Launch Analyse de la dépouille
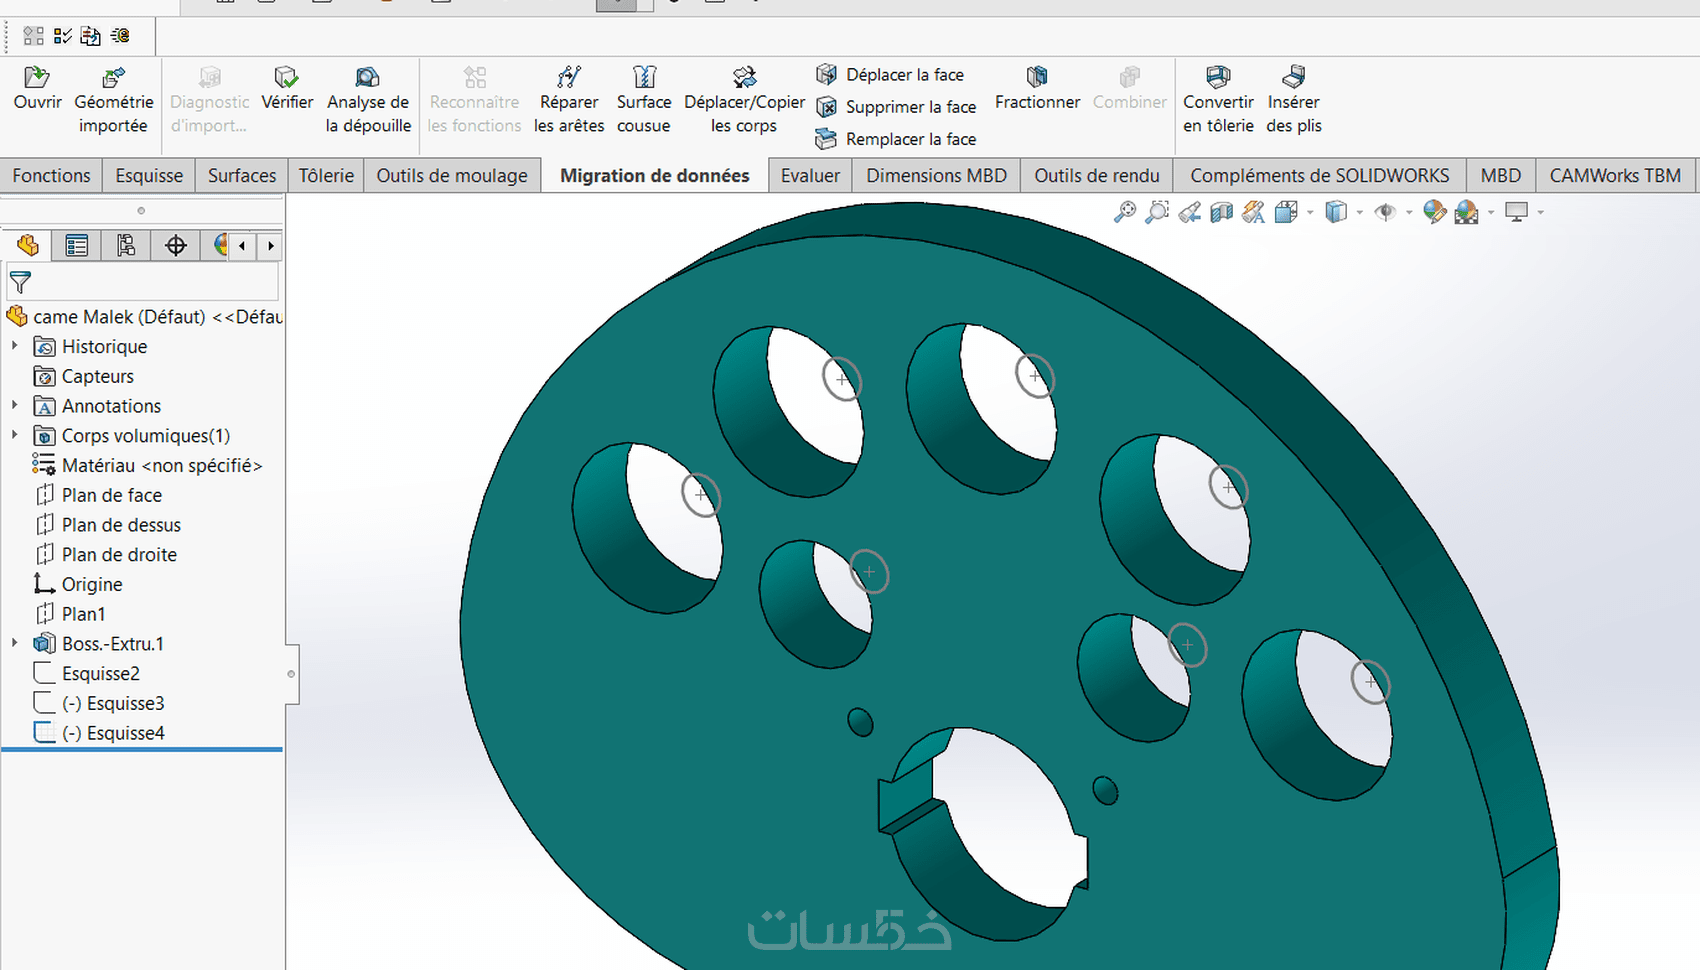This screenshot has width=1700, height=970. [x=368, y=100]
